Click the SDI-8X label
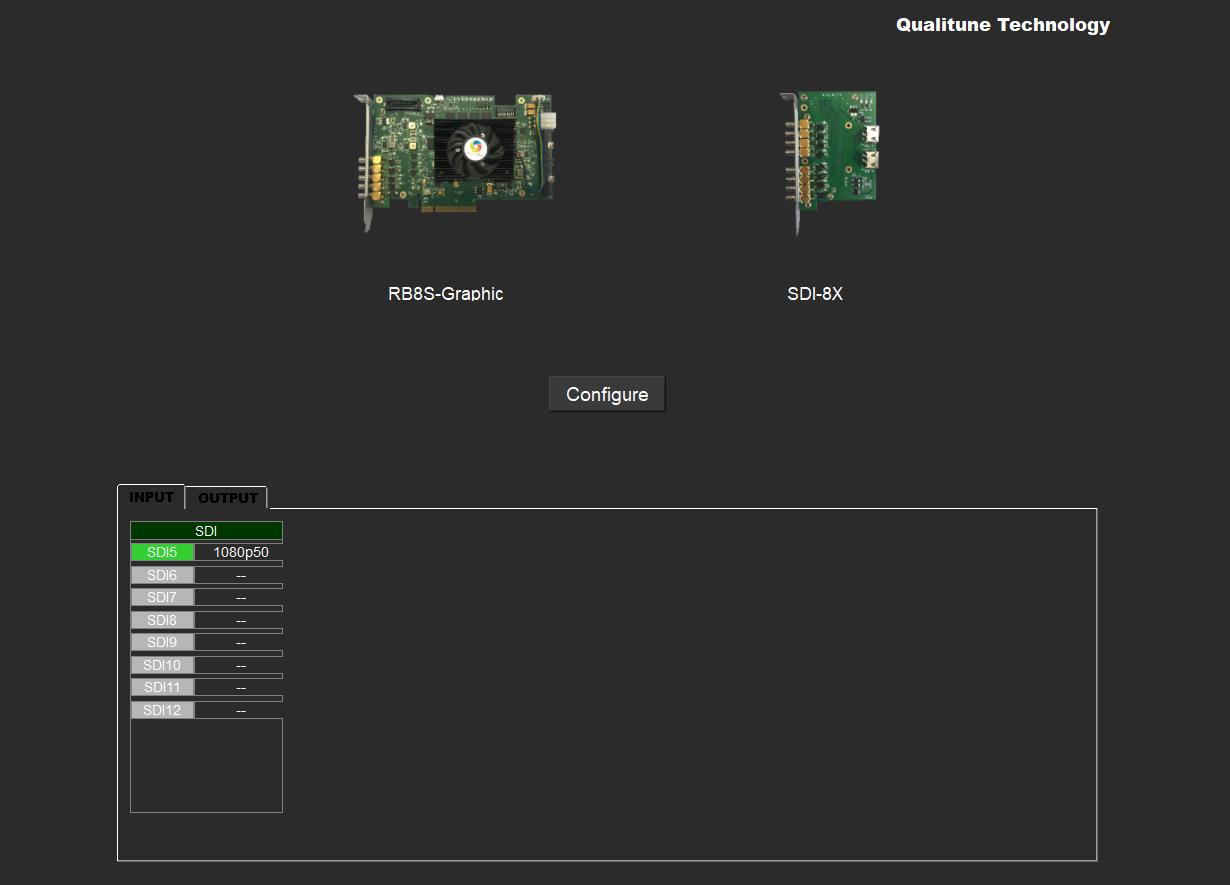Screen dimensions: 1230x885 tap(815, 294)
